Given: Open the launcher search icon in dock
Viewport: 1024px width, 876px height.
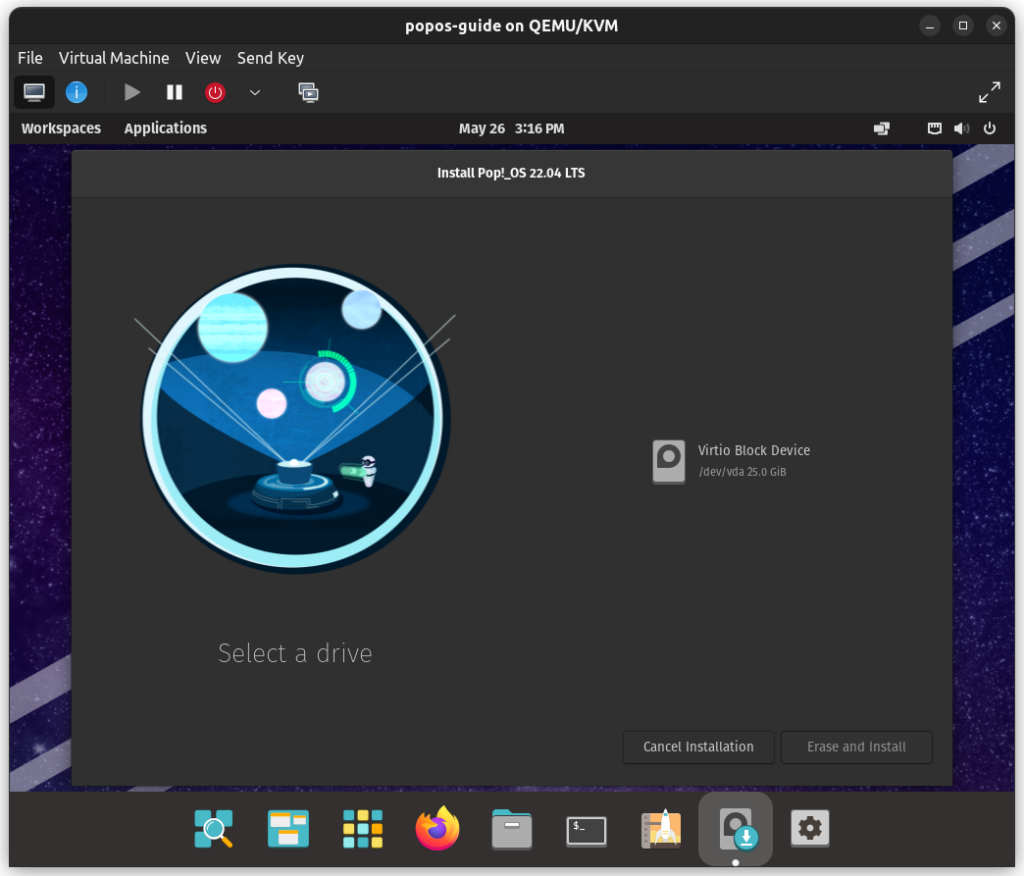Looking at the screenshot, I should click(214, 828).
